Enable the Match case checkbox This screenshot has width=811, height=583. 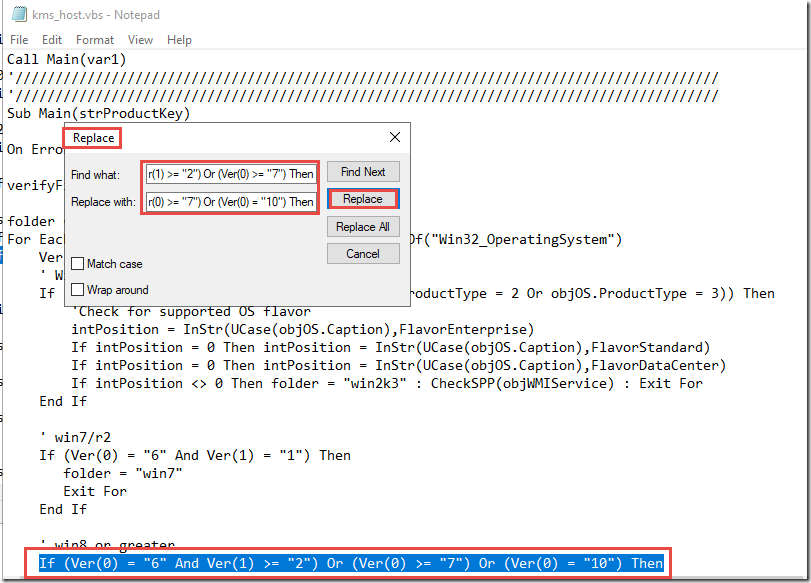[79, 264]
